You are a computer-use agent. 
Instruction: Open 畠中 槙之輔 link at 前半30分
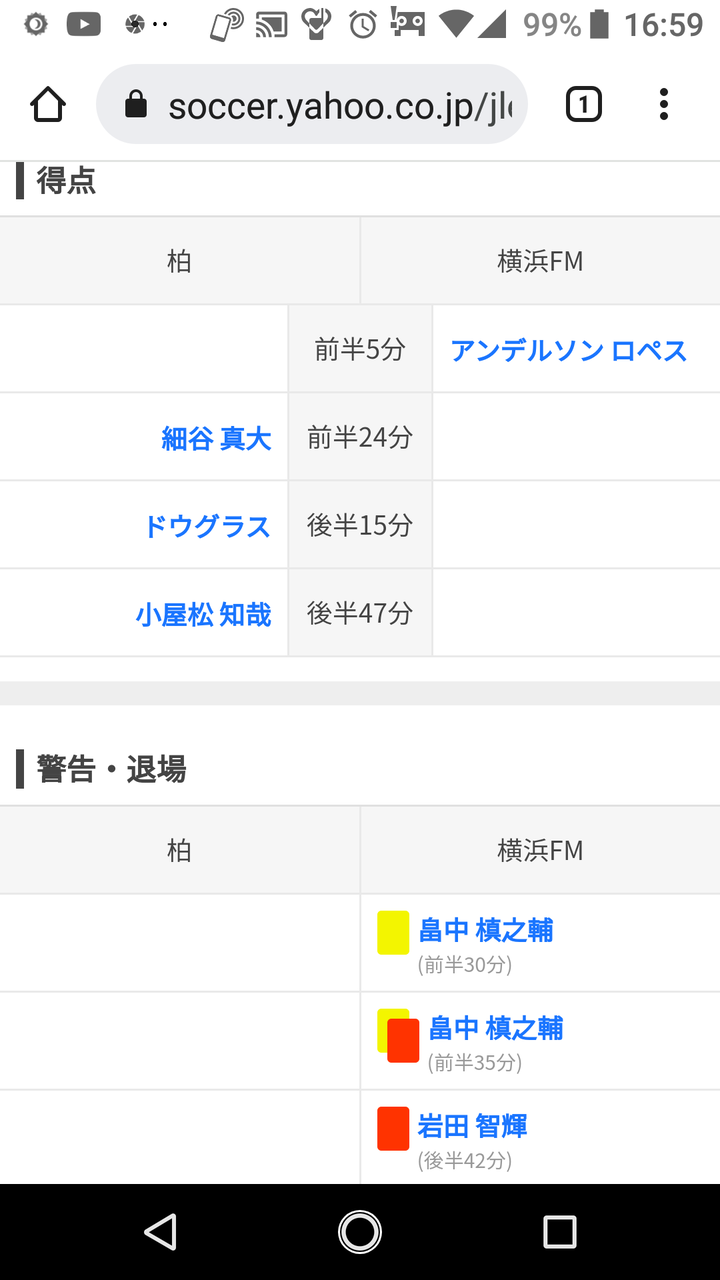click(486, 930)
